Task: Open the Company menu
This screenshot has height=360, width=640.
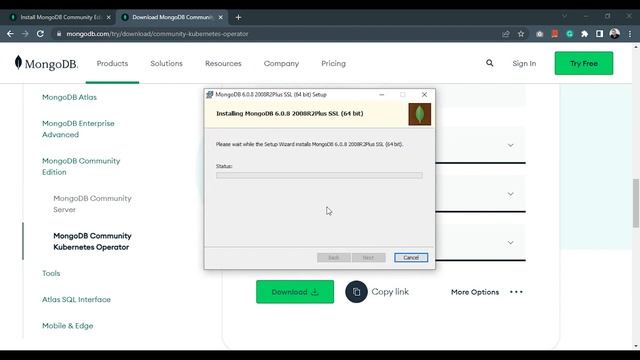Action: point(281,63)
